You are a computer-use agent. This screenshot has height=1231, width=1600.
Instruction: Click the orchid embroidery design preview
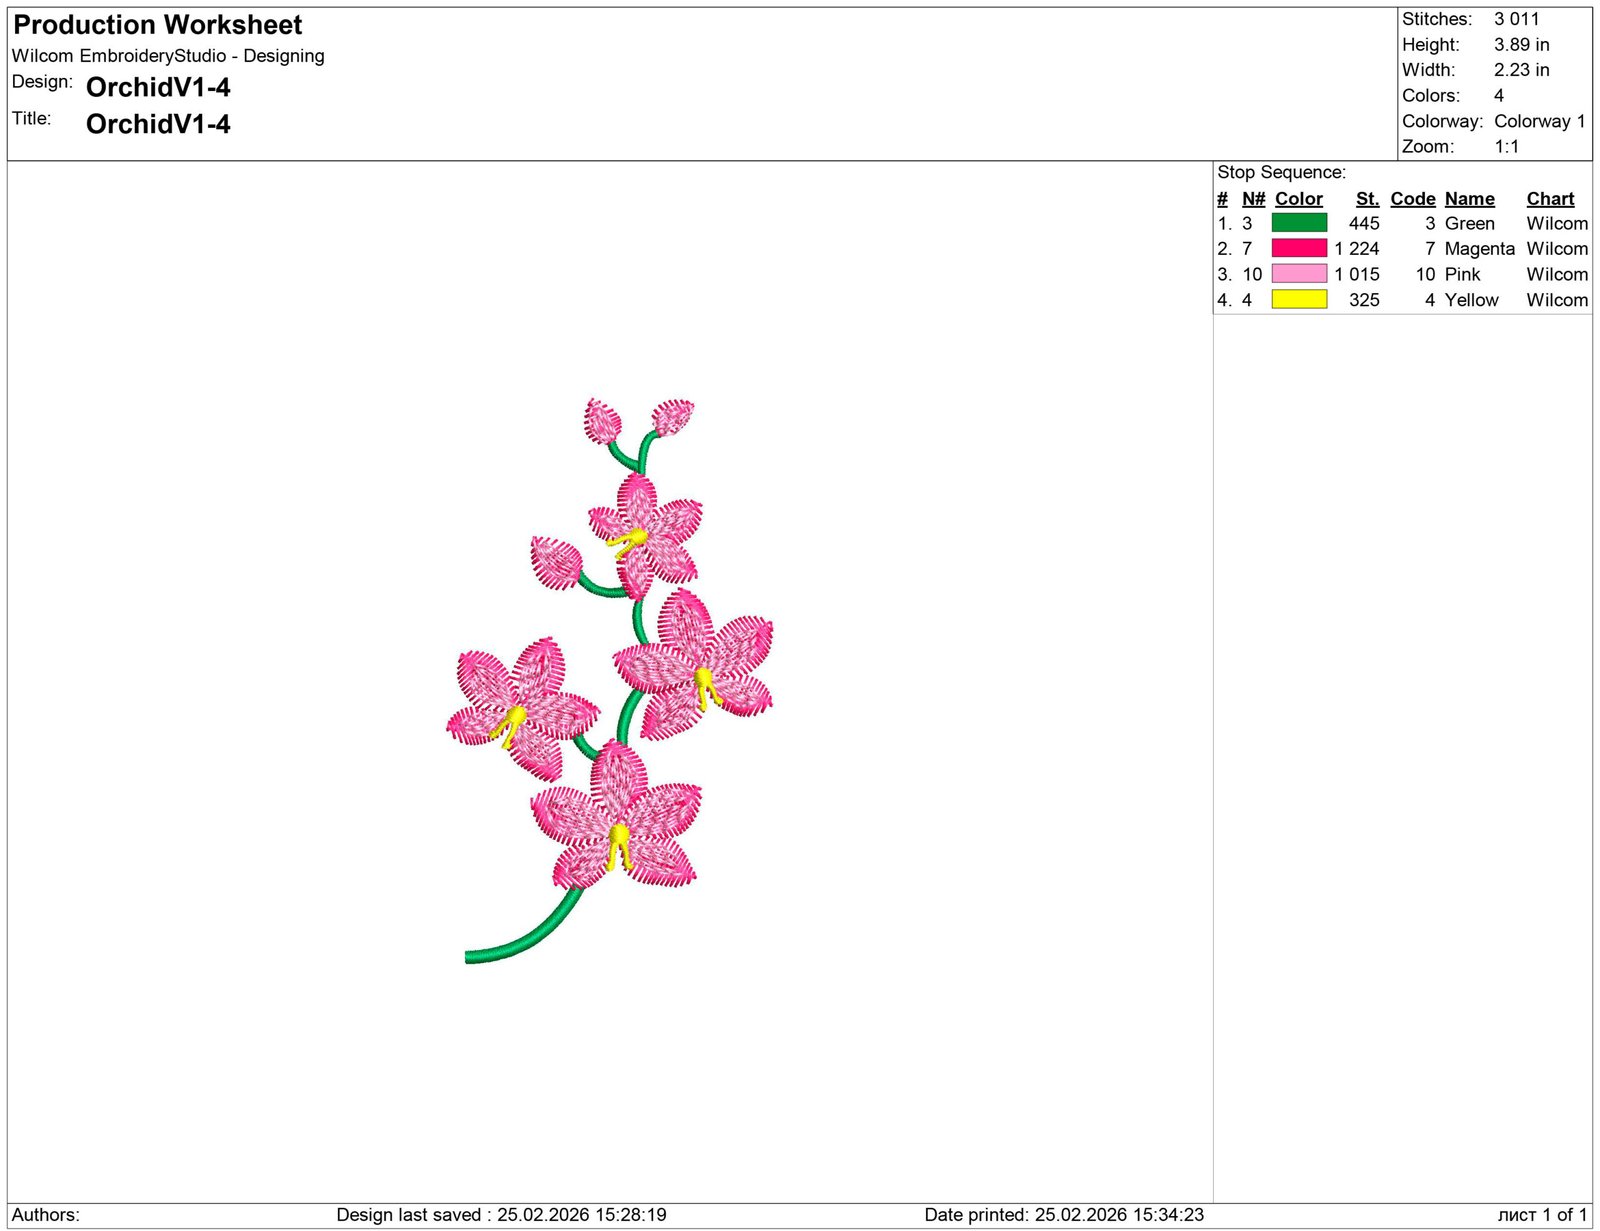[610, 680]
